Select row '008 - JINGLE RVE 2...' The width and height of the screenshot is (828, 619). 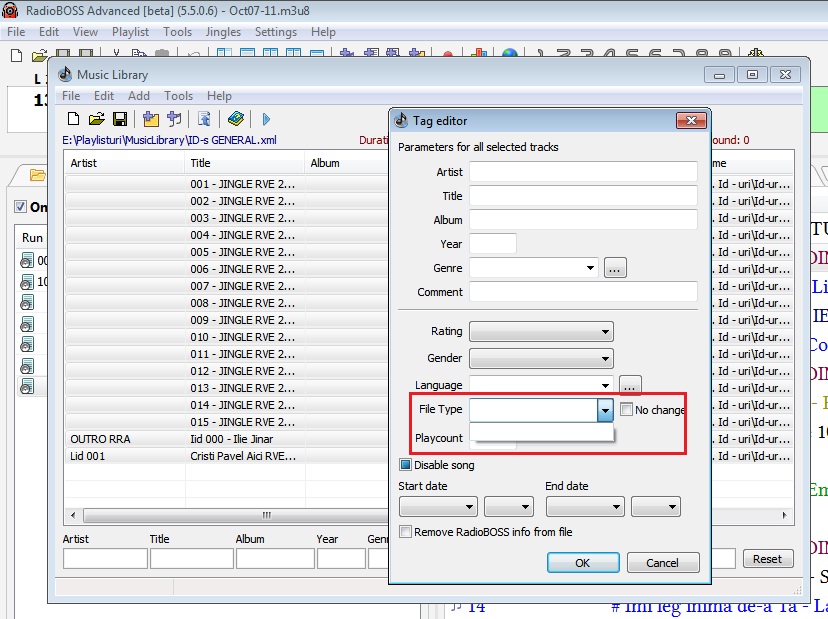pyautogui.click(x=227, y=303)
